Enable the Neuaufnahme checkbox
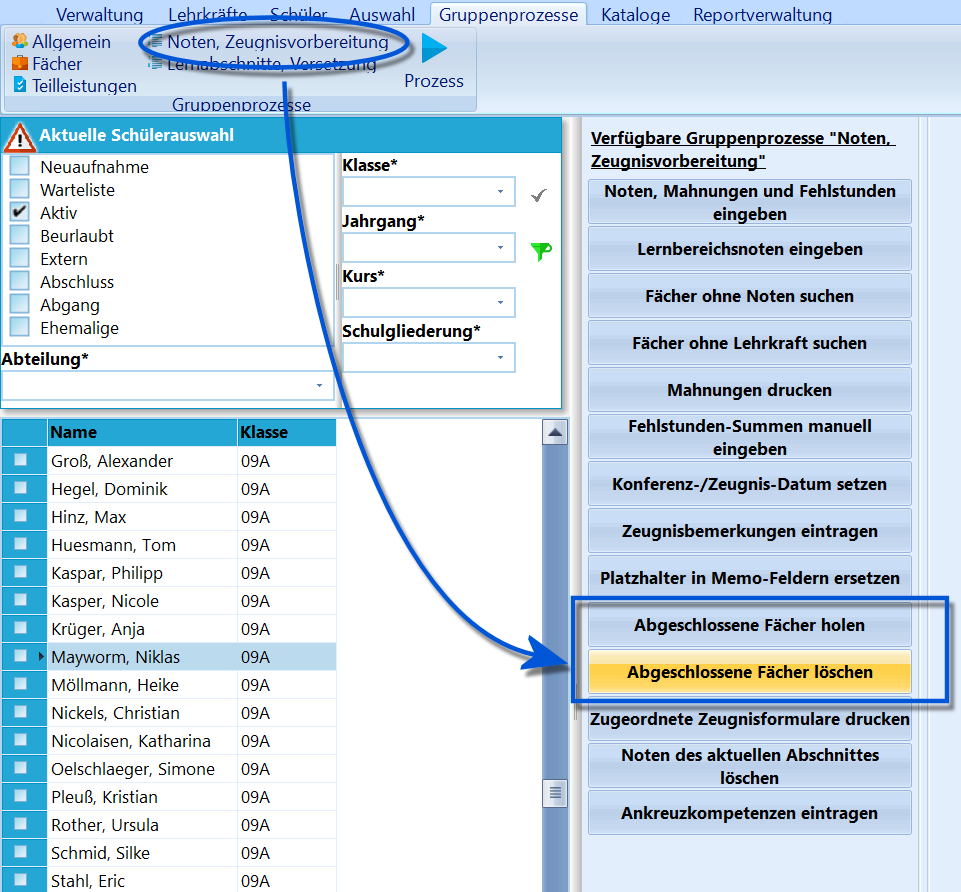The image size is (961, 892). [20, 166]
